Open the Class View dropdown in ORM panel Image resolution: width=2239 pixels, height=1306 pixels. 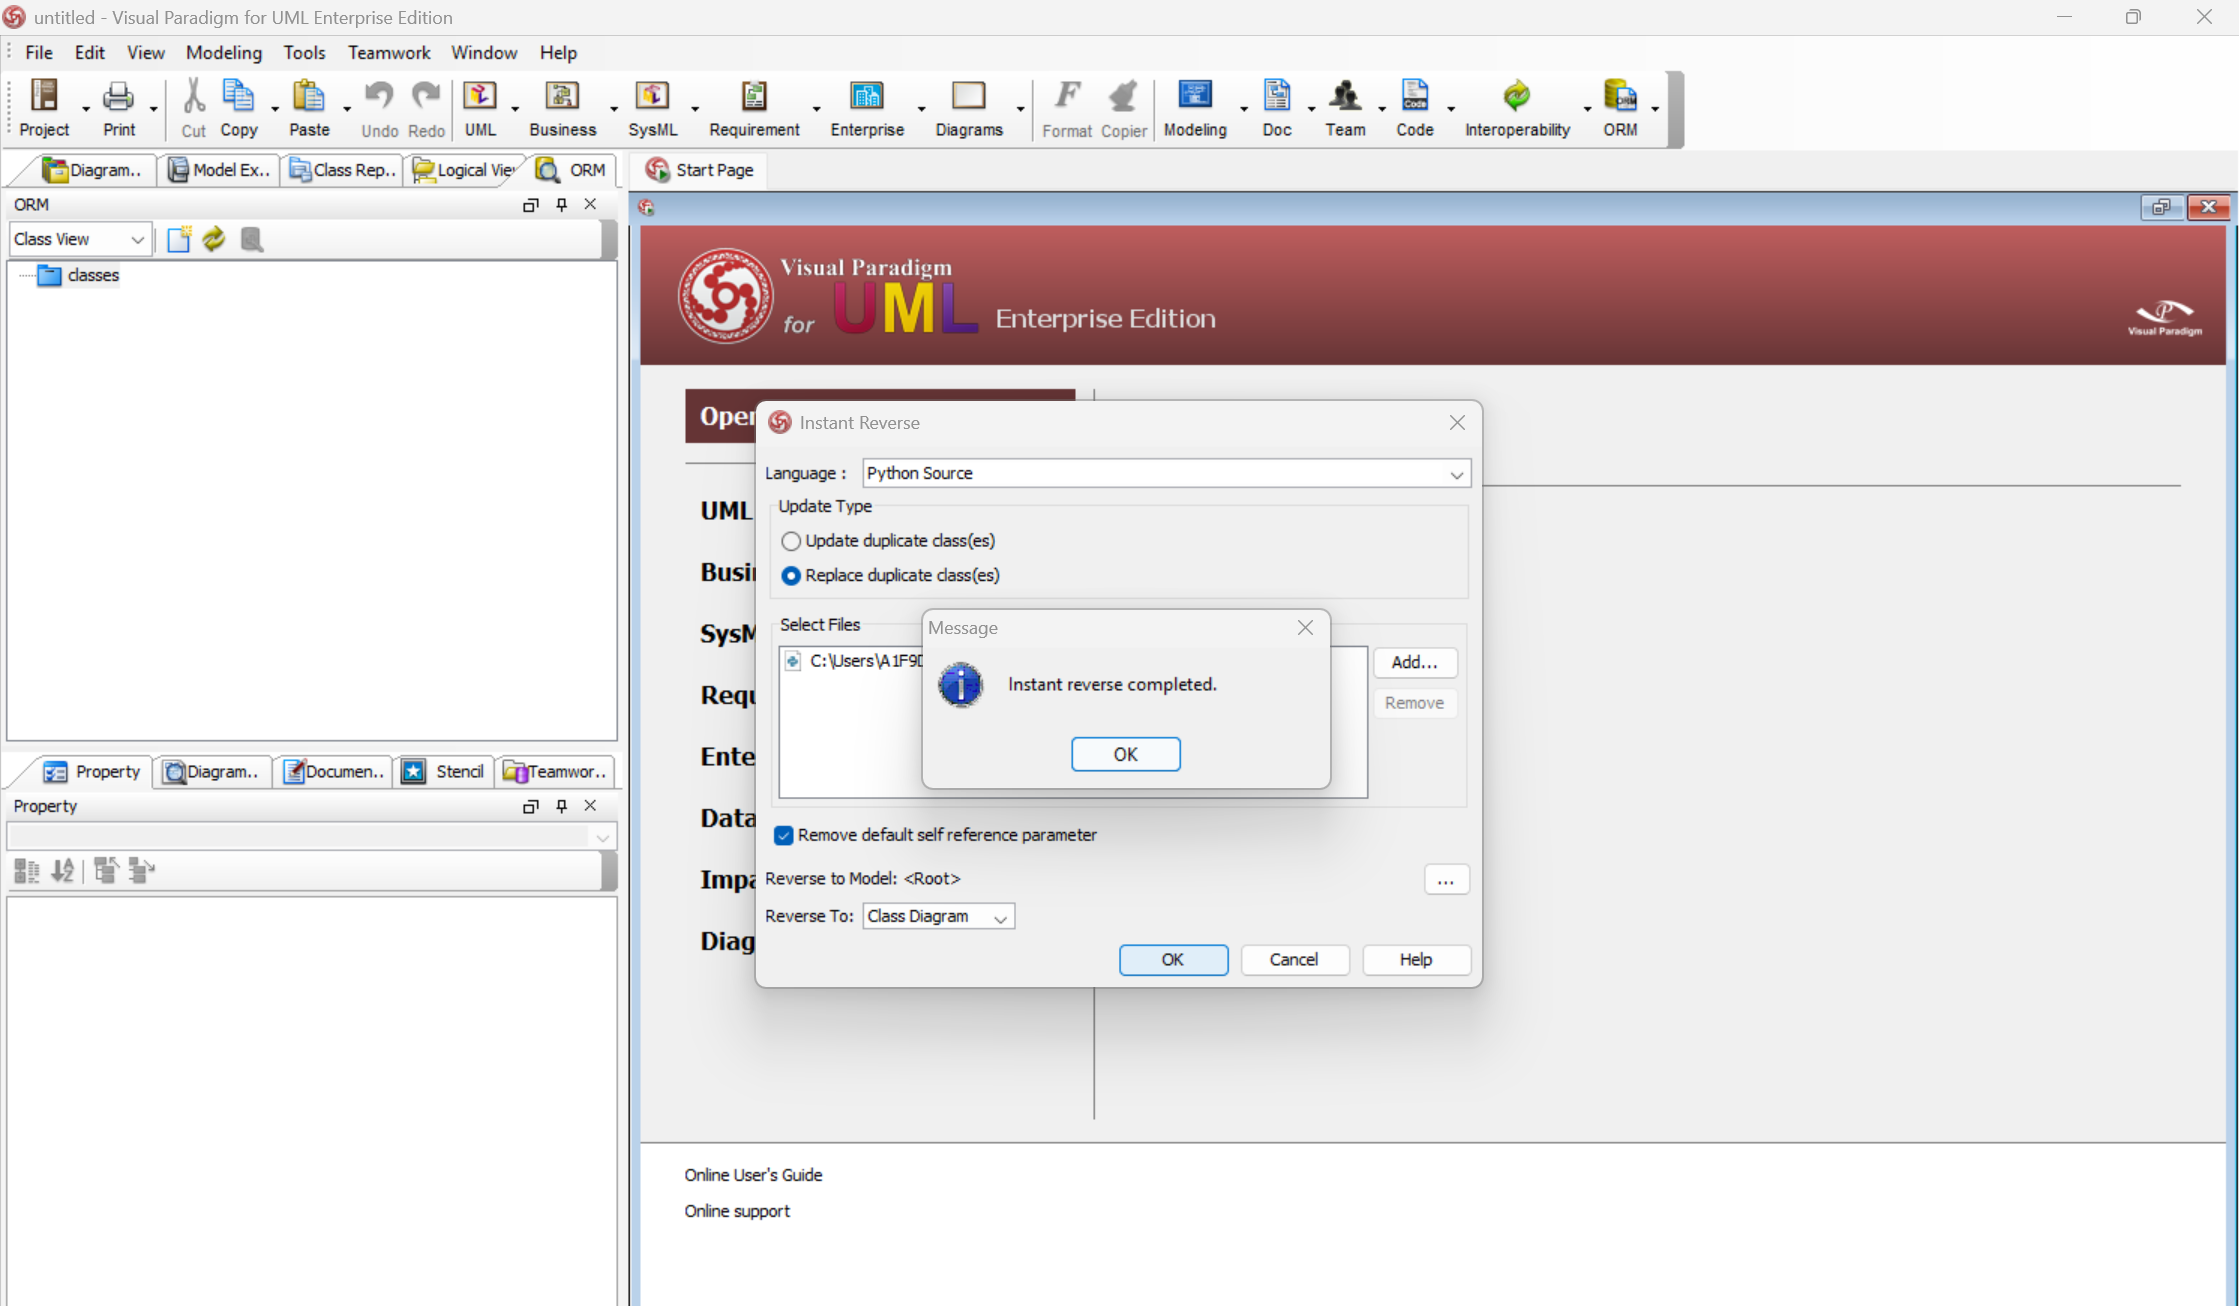[136, 240]
